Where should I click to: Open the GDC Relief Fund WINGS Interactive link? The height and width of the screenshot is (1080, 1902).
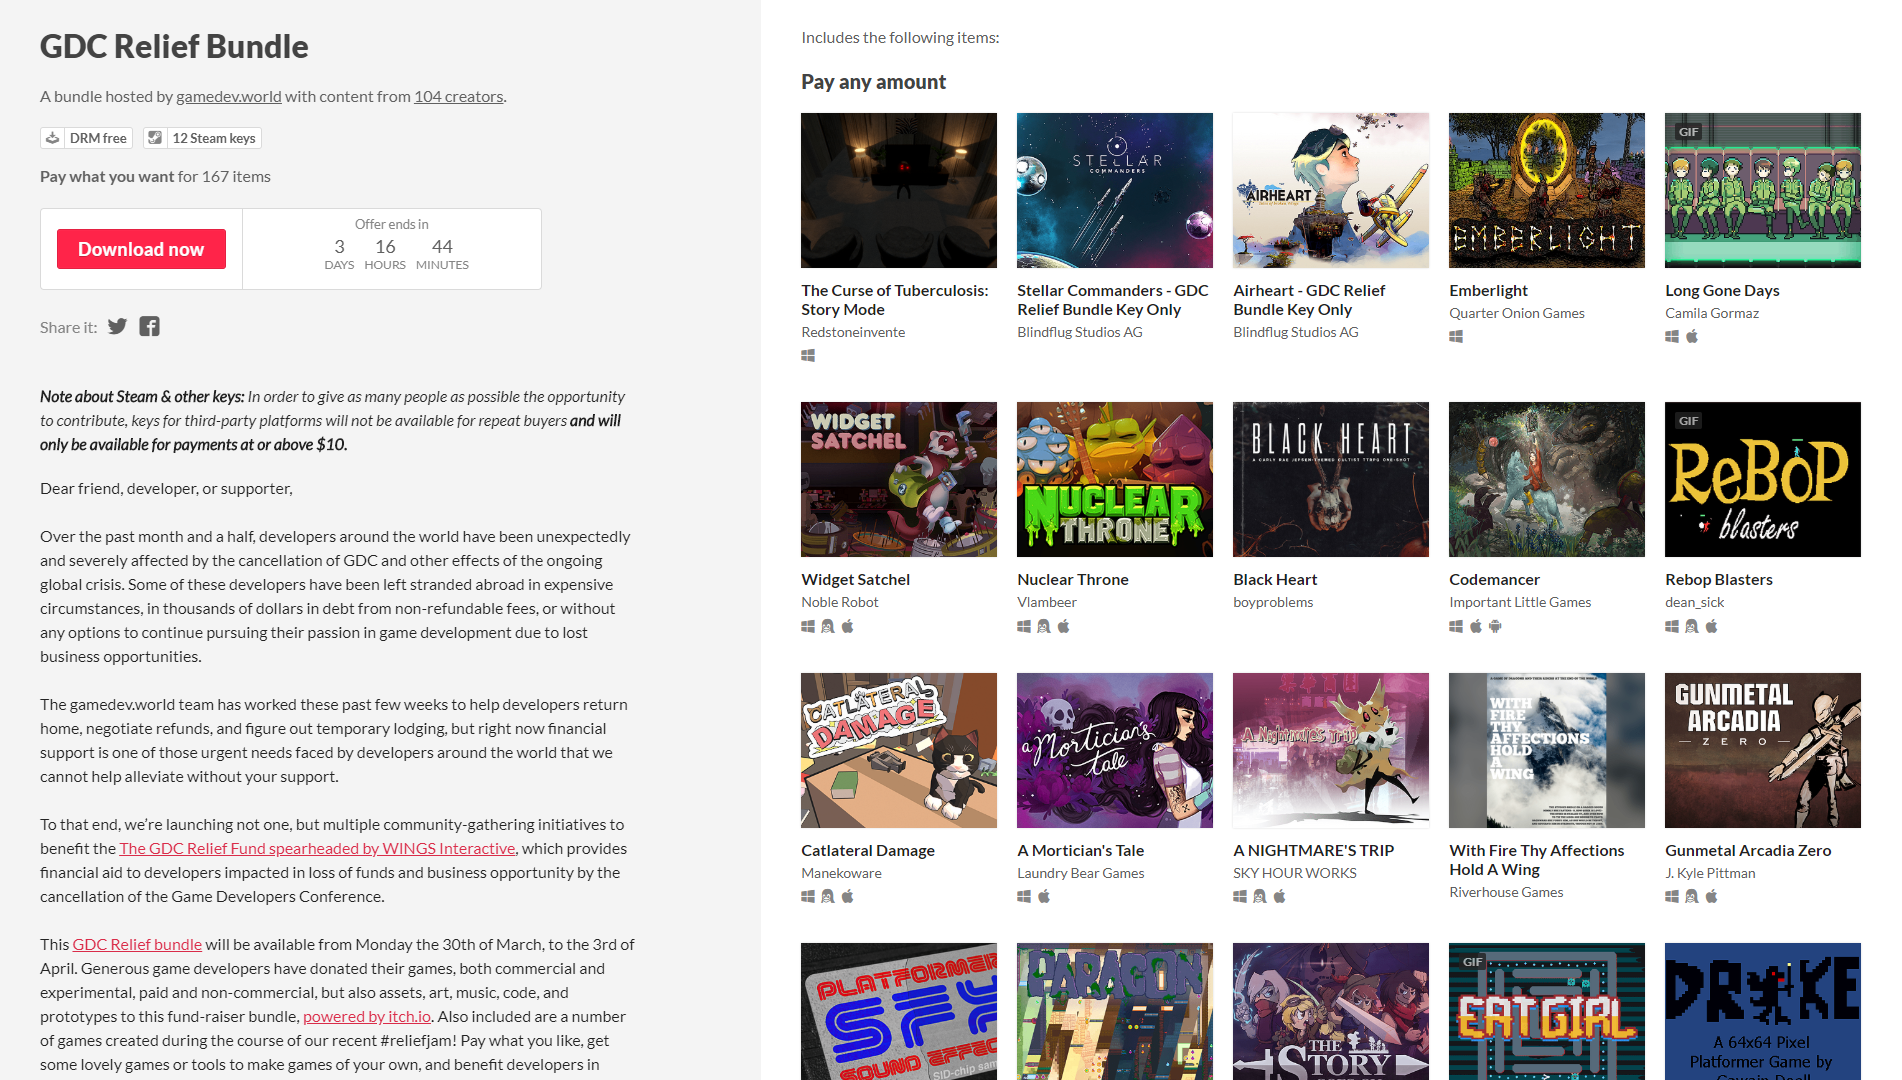317,848
